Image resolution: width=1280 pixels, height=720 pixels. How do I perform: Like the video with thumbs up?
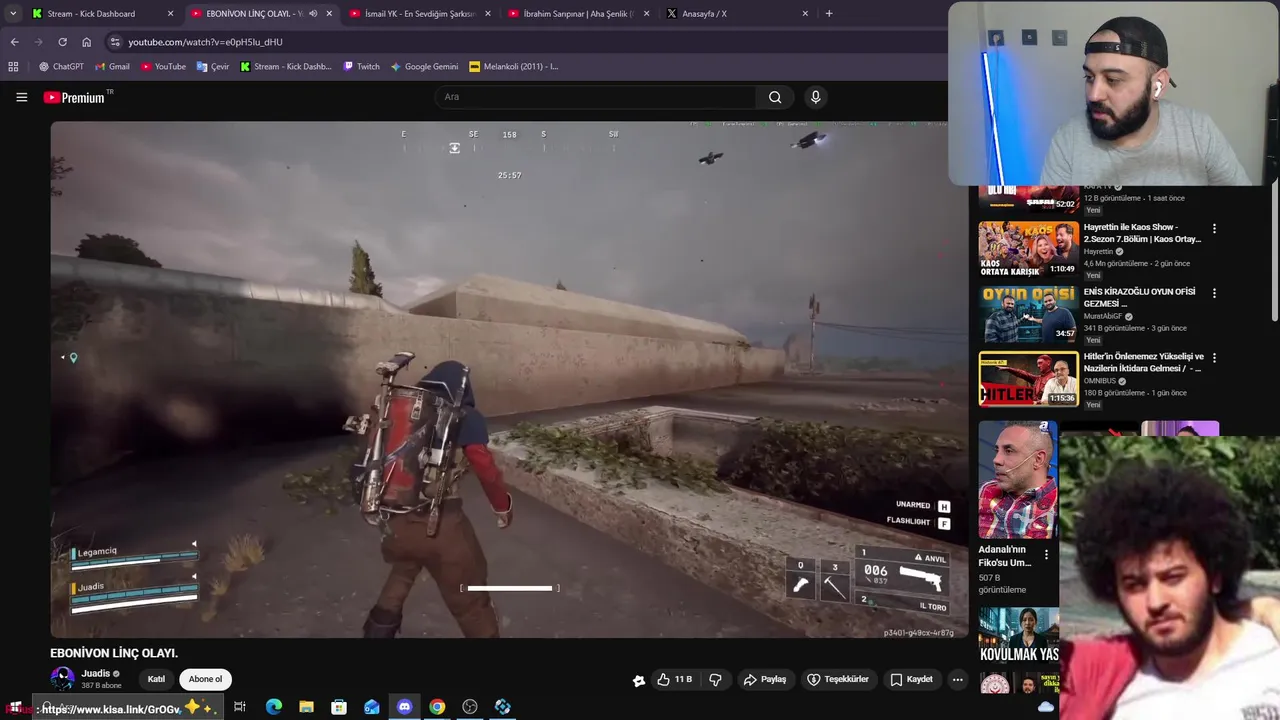674,679
